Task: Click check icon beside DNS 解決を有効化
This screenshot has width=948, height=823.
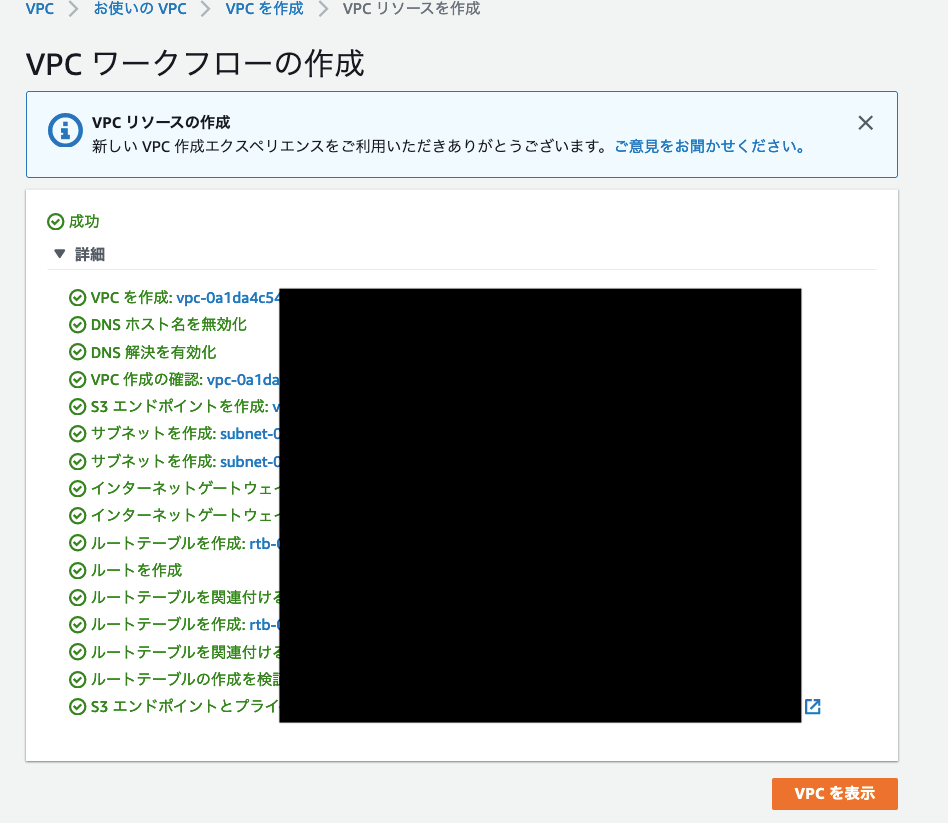Action: tap(77, 352)
